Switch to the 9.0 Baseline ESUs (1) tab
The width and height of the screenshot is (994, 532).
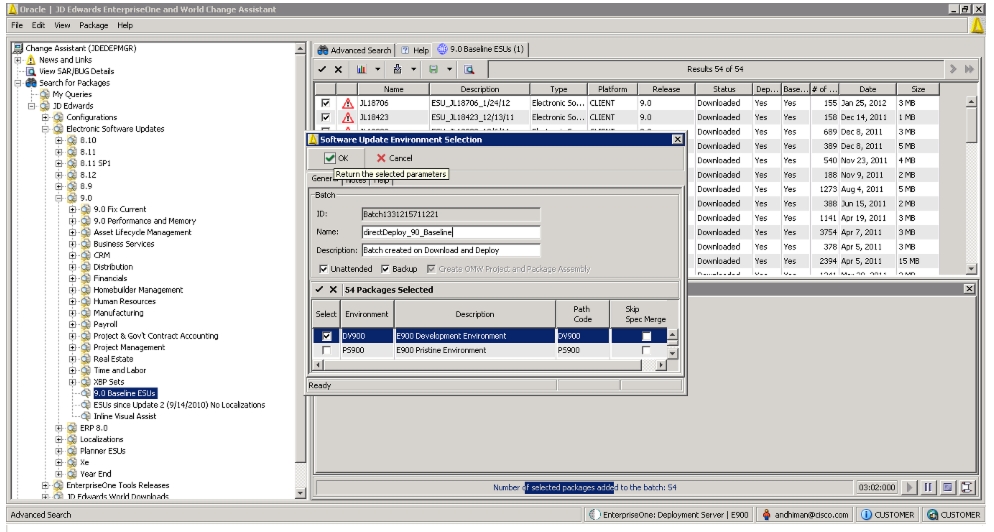pyautogui.click(x=481, y=49)
